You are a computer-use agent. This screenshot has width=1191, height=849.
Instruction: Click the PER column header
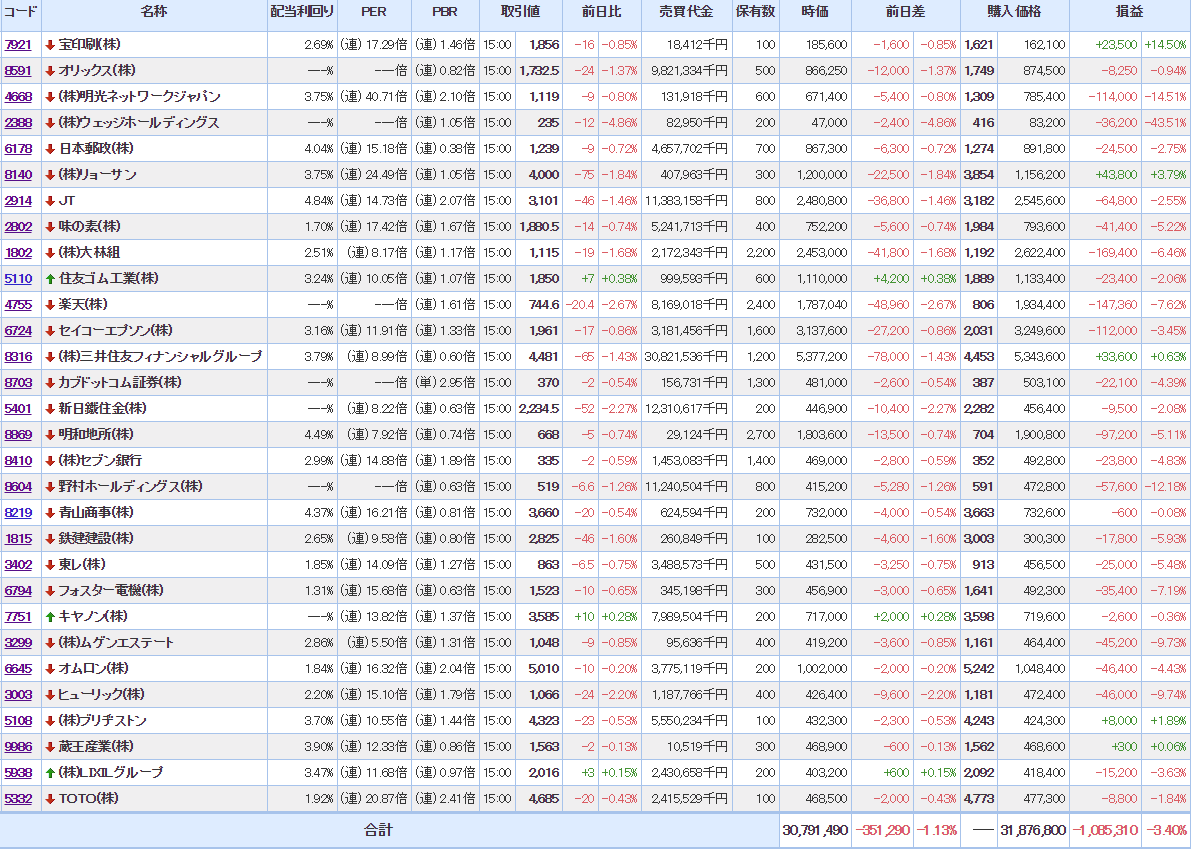(374, 12)
